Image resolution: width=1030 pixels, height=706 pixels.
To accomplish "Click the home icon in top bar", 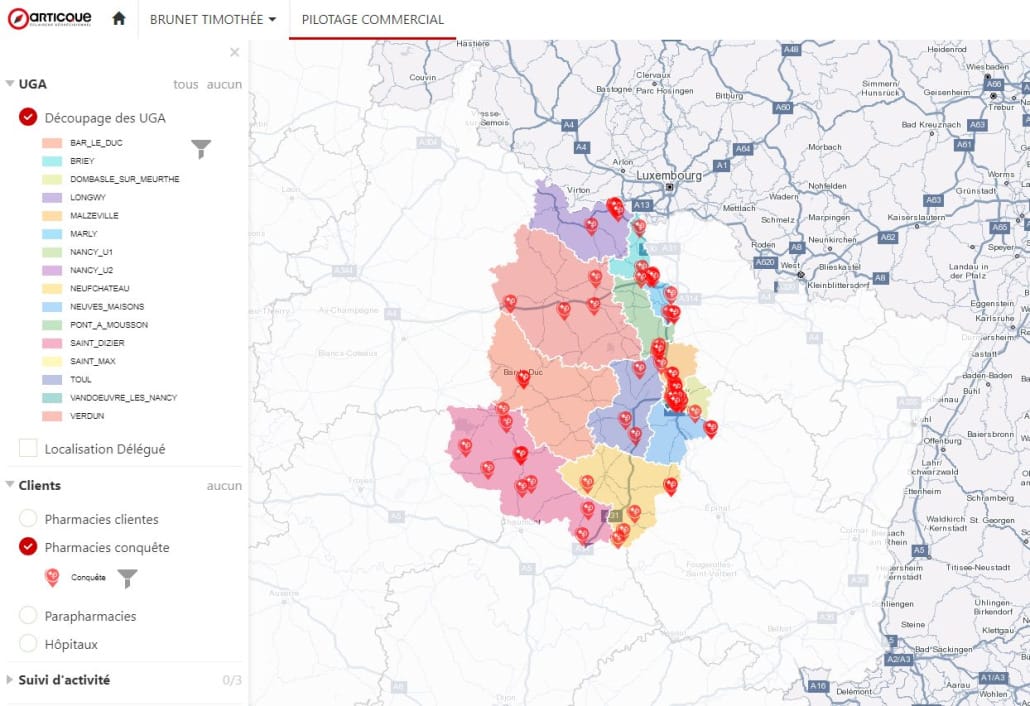I will tap(119, 19).
